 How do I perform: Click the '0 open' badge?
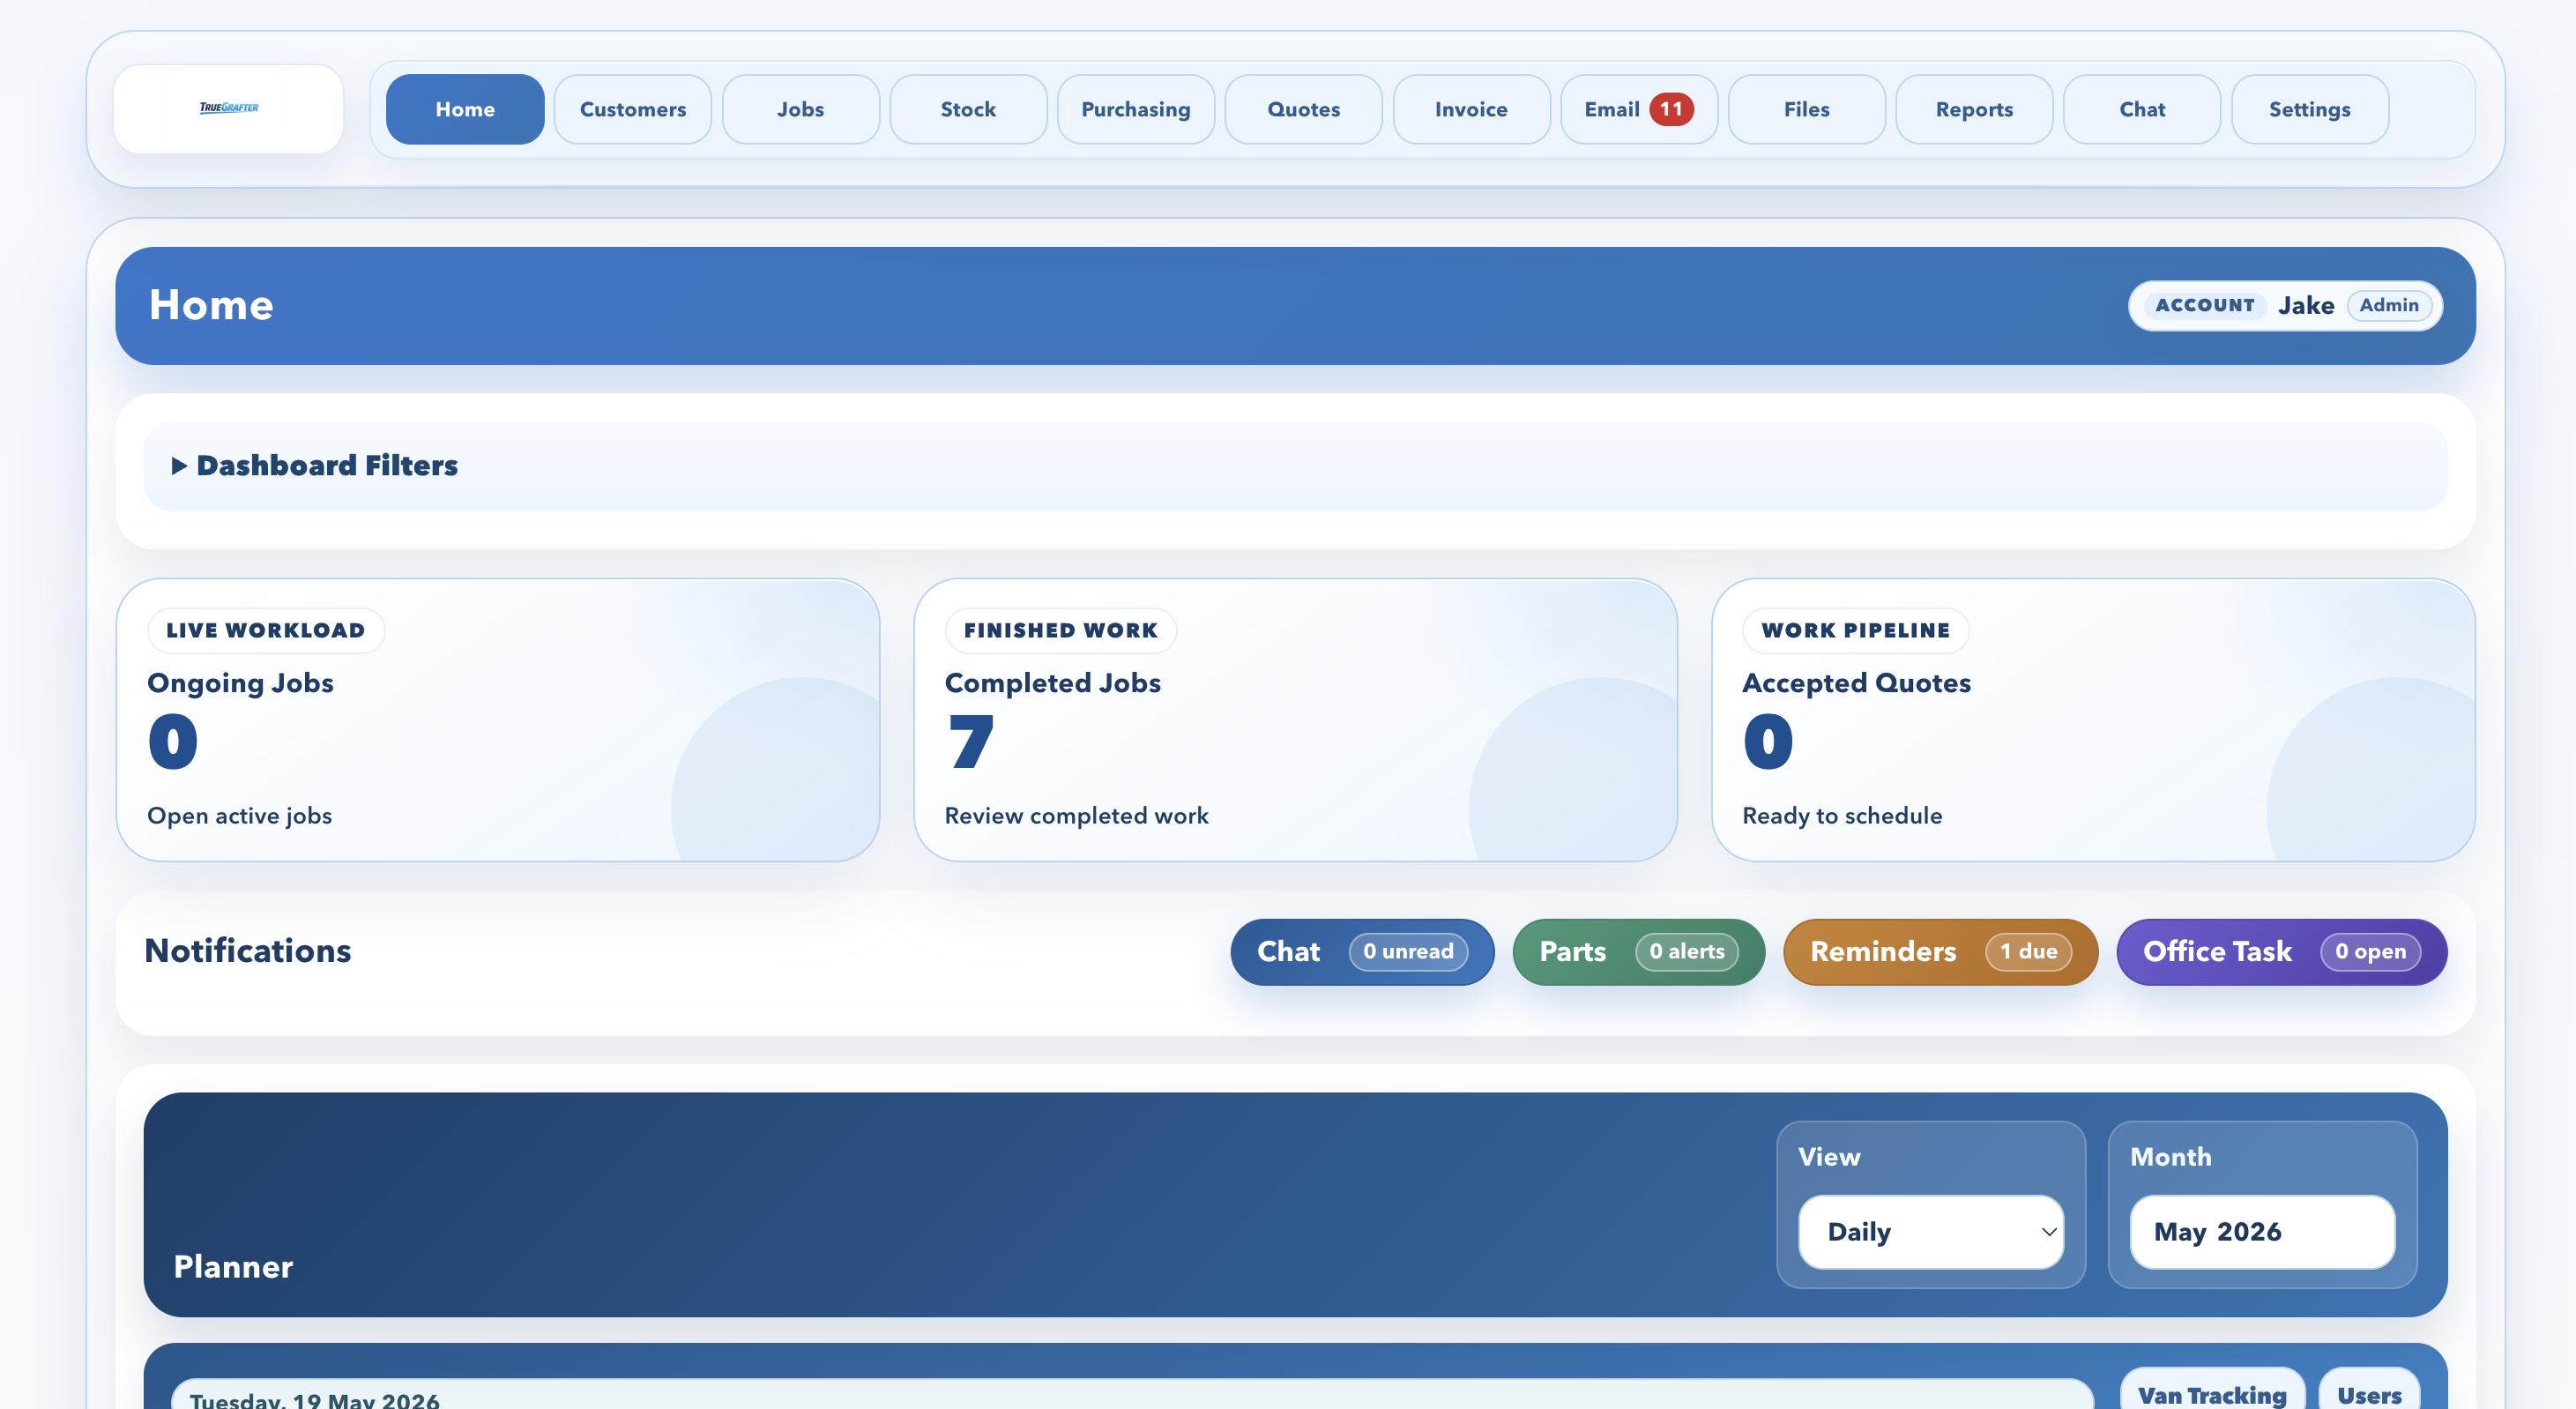[2370, 952]
